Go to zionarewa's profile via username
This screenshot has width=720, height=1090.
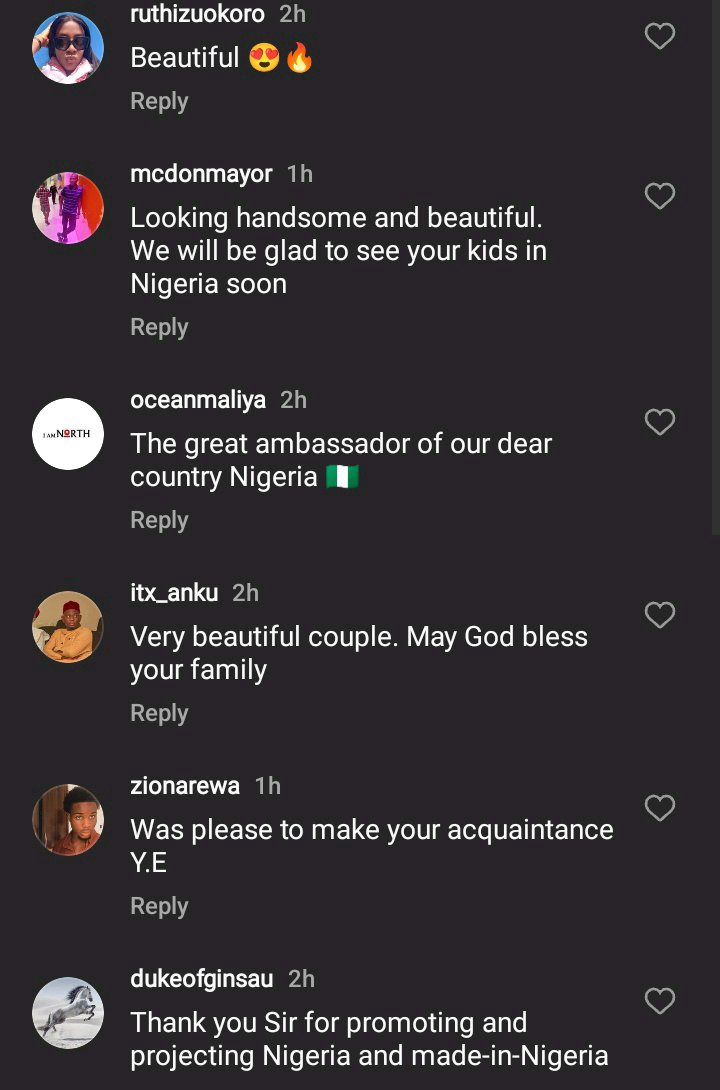185,786
